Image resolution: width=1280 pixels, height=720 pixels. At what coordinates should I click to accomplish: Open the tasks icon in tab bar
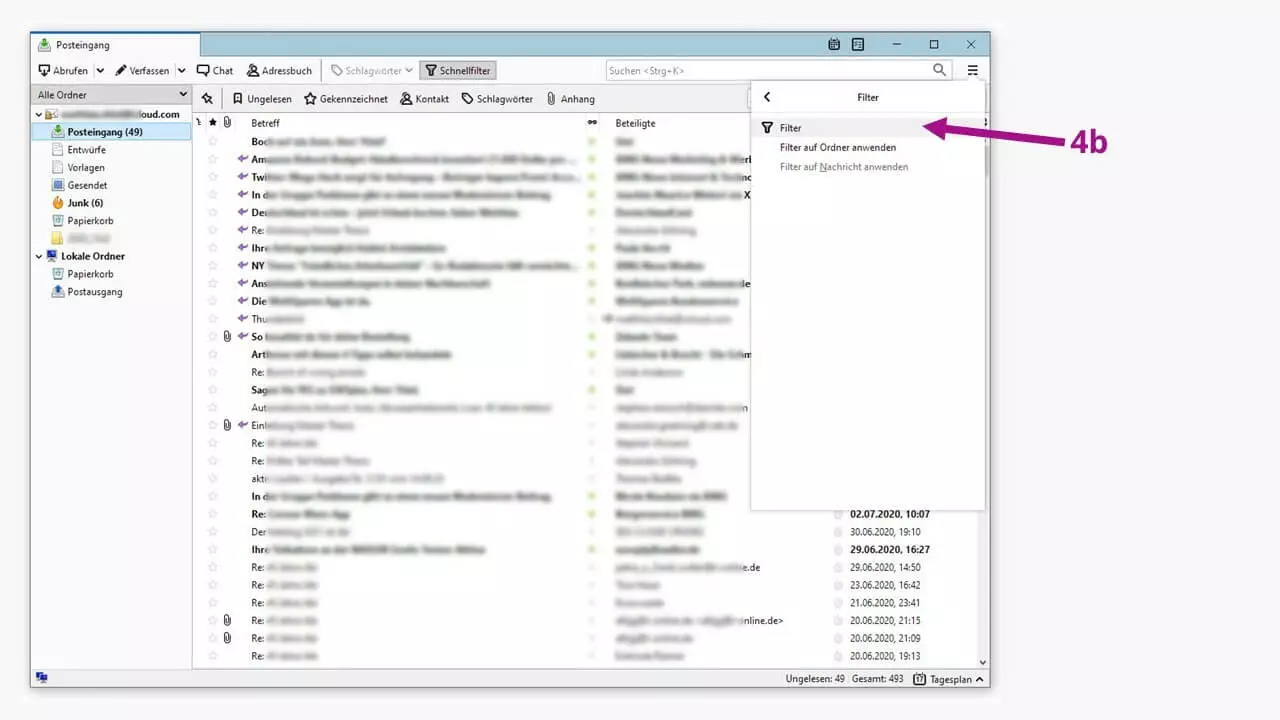[858, 44]
